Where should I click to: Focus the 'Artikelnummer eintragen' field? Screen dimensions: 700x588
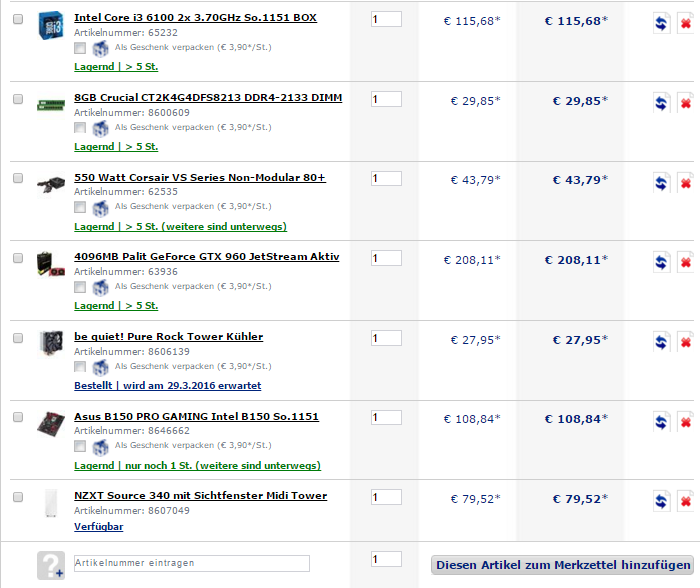click(192, 563)
